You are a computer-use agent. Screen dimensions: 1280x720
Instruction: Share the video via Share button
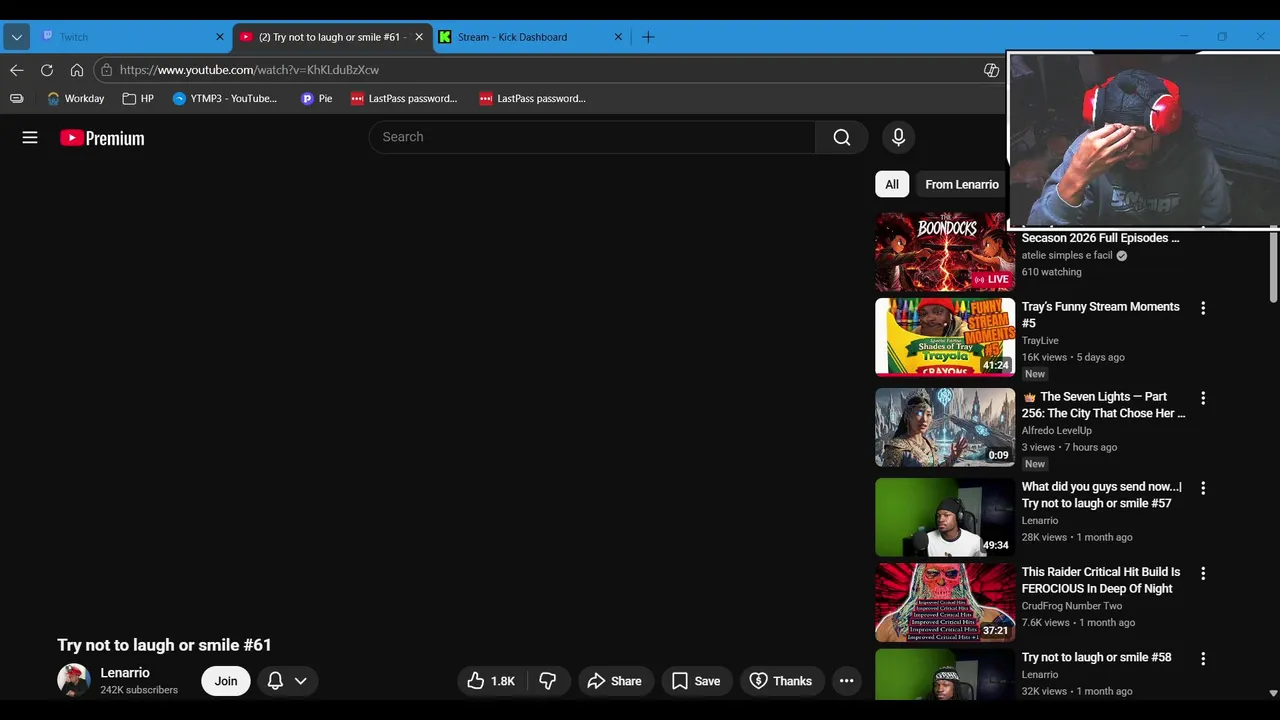pos(615,681)
